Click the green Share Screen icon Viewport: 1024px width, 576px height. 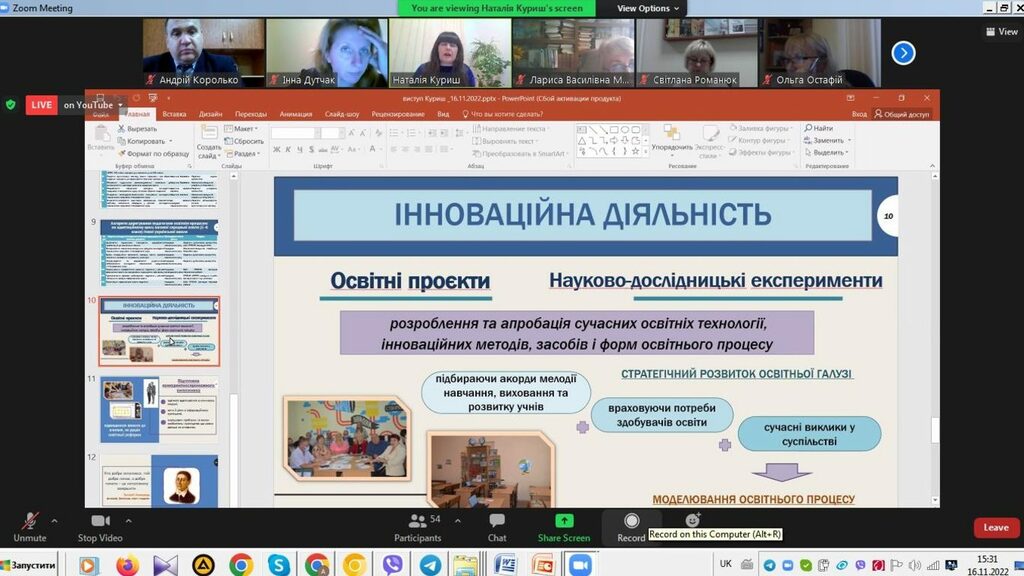[x=564, y=521]
